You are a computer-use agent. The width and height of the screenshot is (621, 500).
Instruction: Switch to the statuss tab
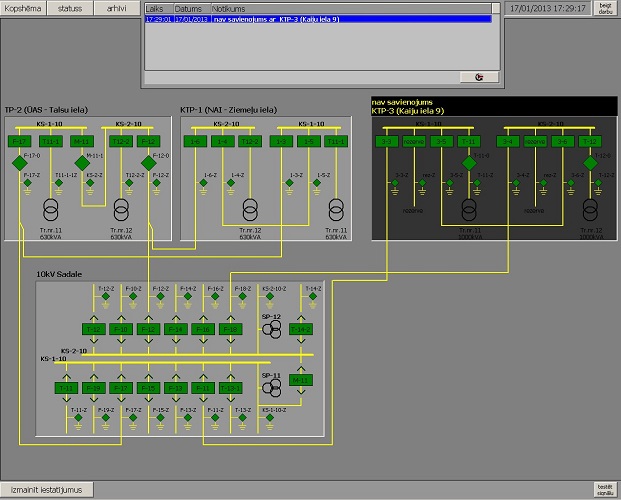coord(70,7)
